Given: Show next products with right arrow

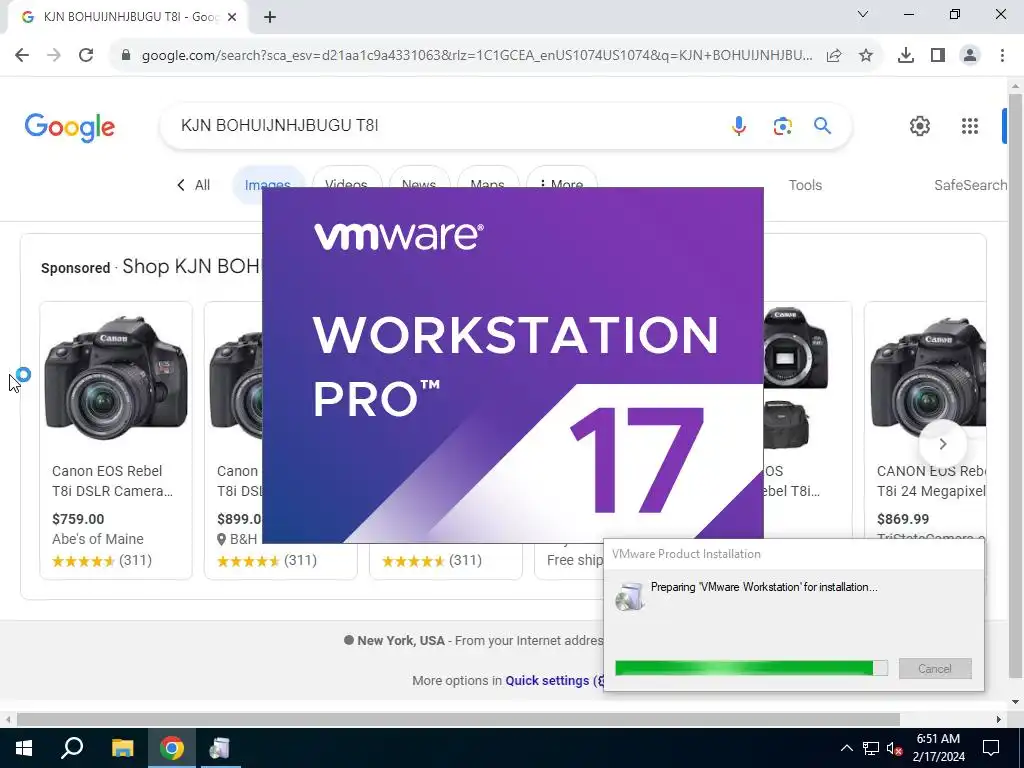Looking at the screenshot, I should pyautogui.click(x=942, y=444).
